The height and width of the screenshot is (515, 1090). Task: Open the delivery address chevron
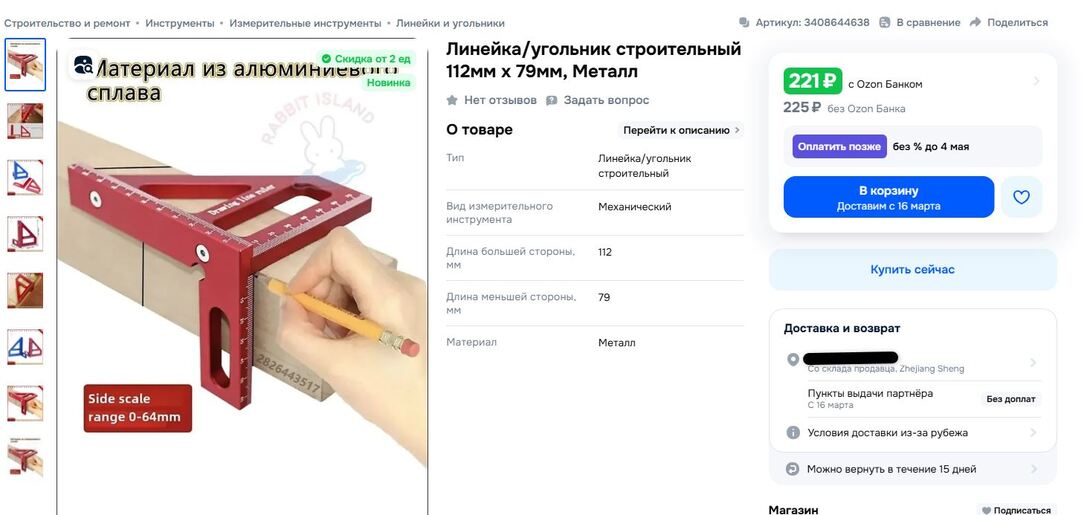coord(1033,362)
